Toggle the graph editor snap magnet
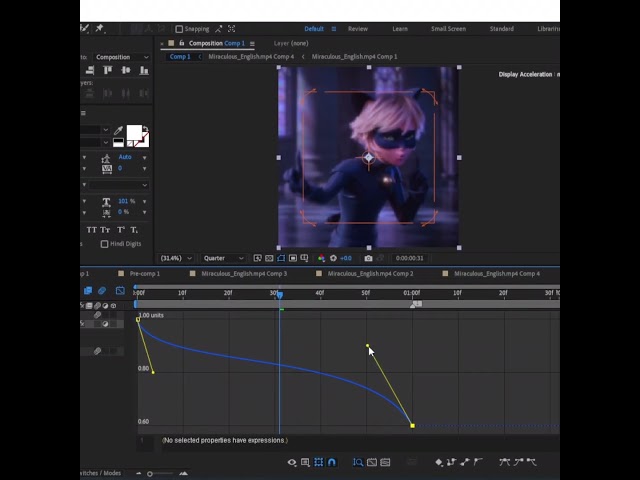640x480 pixels. click(x=332, y=462)
